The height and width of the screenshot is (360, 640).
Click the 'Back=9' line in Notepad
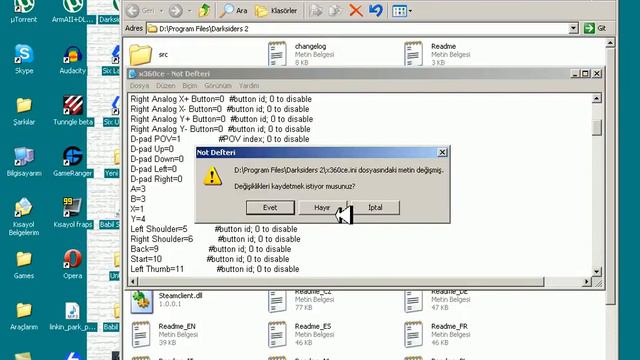(211, 249)
